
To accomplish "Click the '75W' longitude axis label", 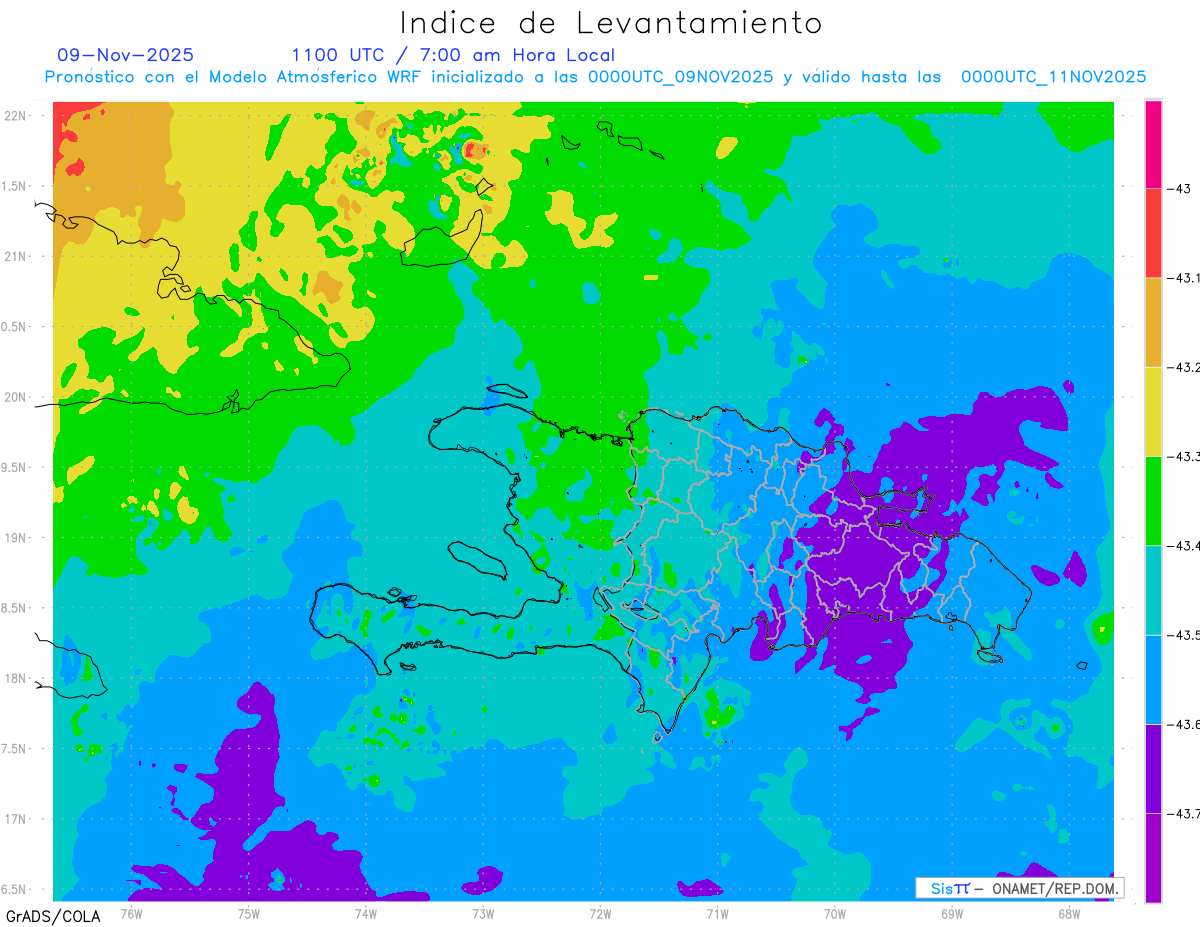I will (249, 913).
